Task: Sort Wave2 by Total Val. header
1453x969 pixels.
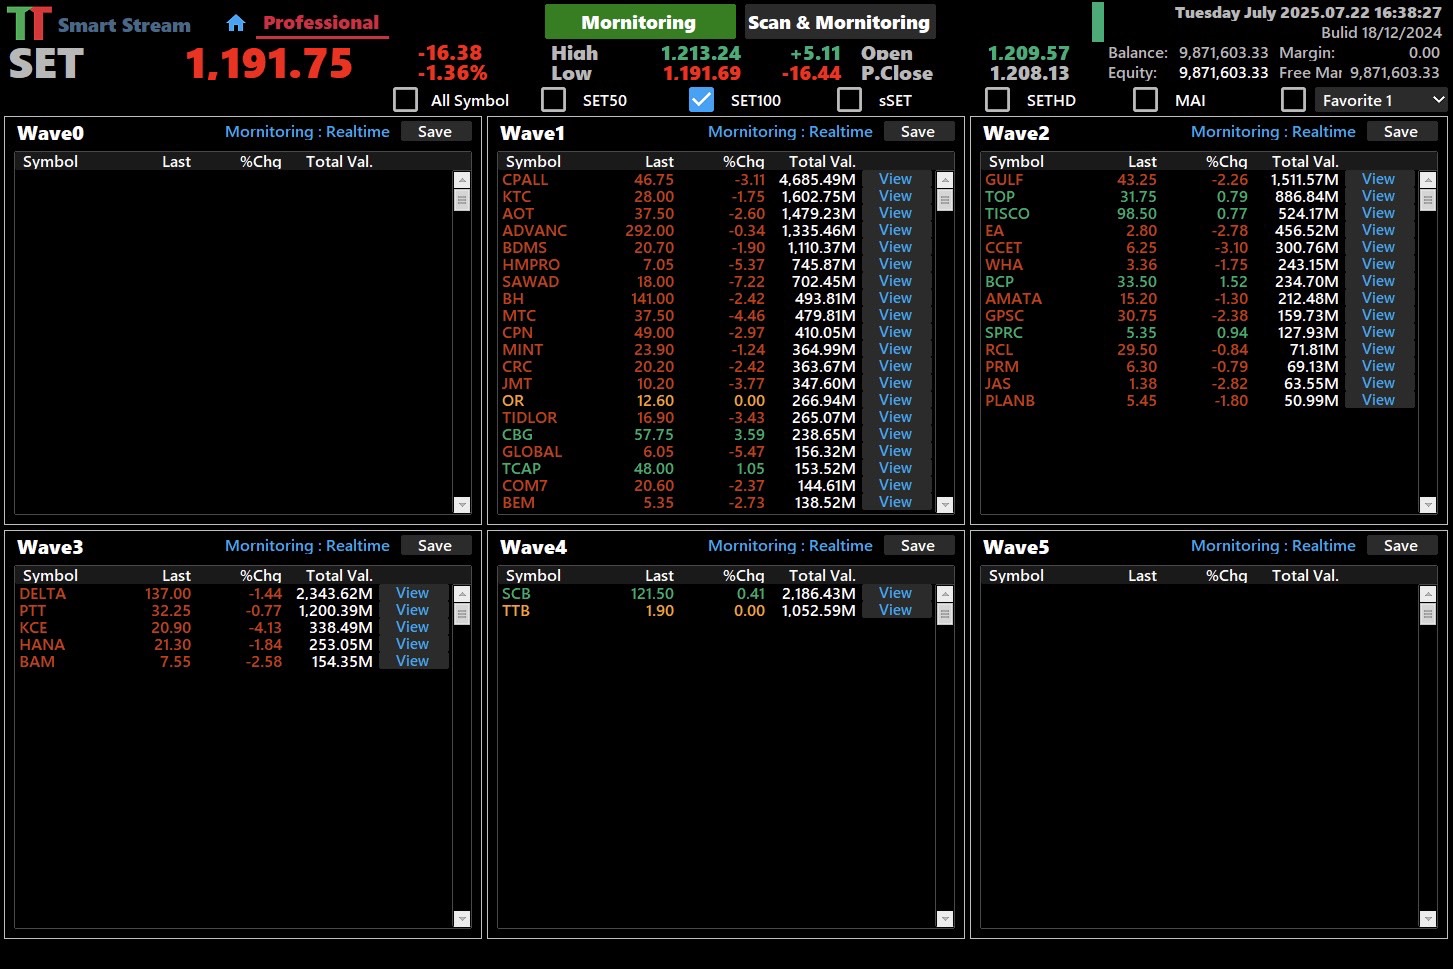Action: click(1305, 162)
